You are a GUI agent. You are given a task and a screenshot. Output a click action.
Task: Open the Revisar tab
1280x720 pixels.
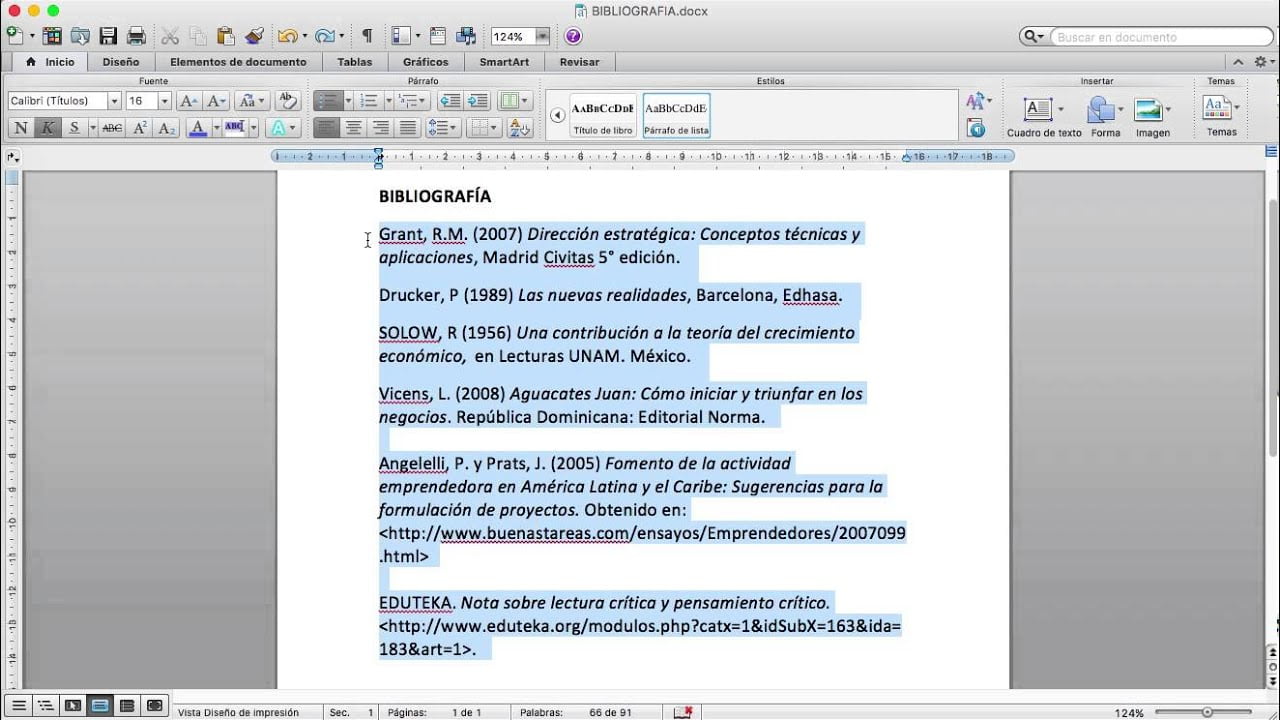tap(580, 62)
